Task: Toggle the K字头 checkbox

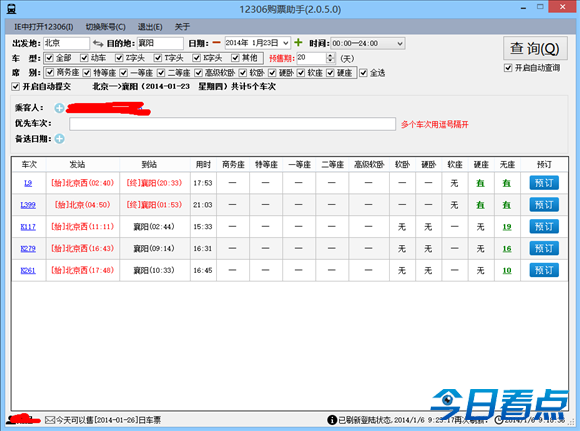Action: [x=197, y=58]
